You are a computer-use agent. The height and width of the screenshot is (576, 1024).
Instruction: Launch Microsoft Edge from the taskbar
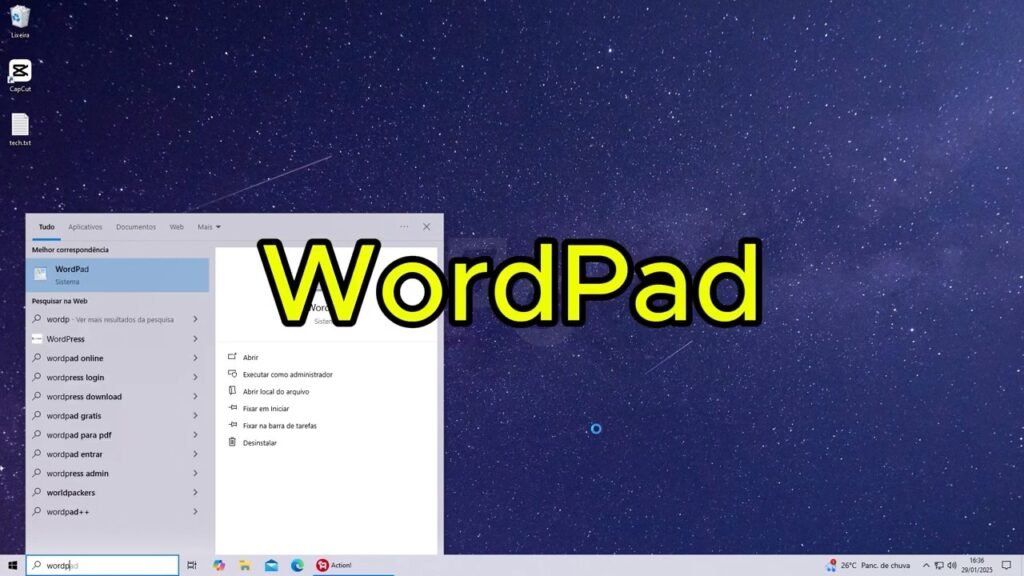point(297,566)
